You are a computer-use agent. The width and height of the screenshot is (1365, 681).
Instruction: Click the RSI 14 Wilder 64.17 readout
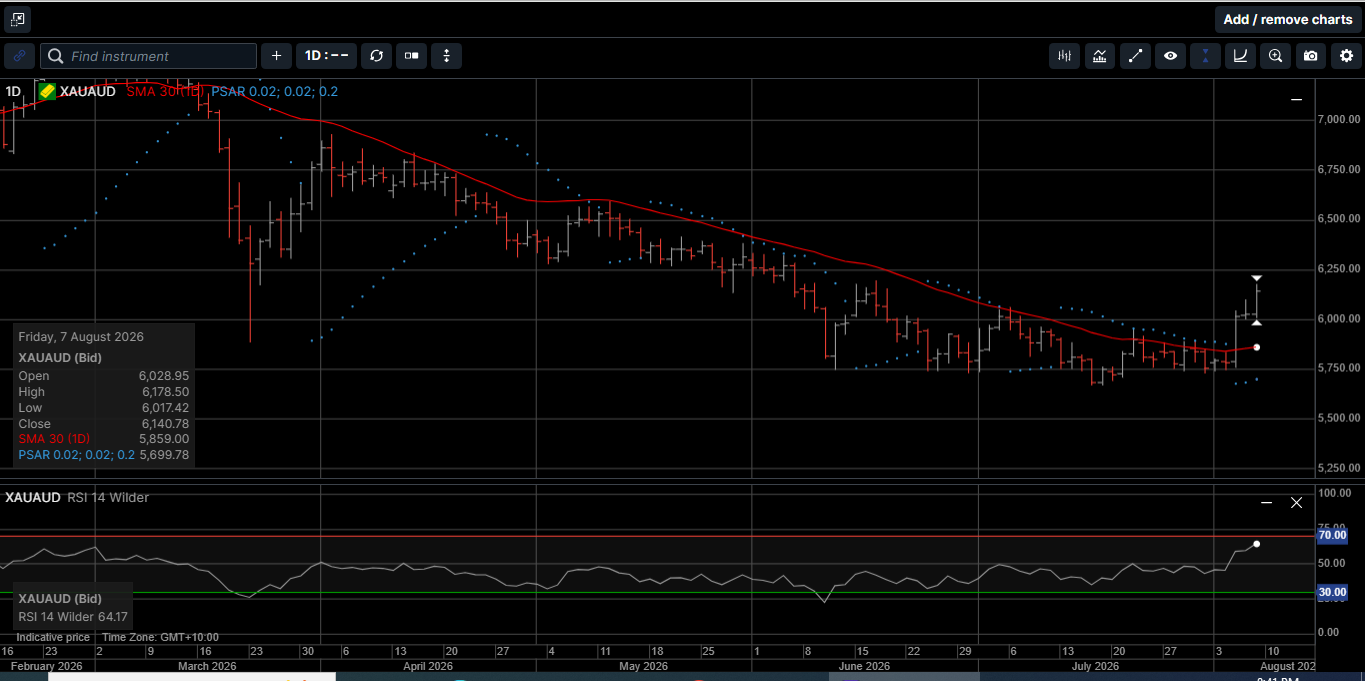pos(73,617)
